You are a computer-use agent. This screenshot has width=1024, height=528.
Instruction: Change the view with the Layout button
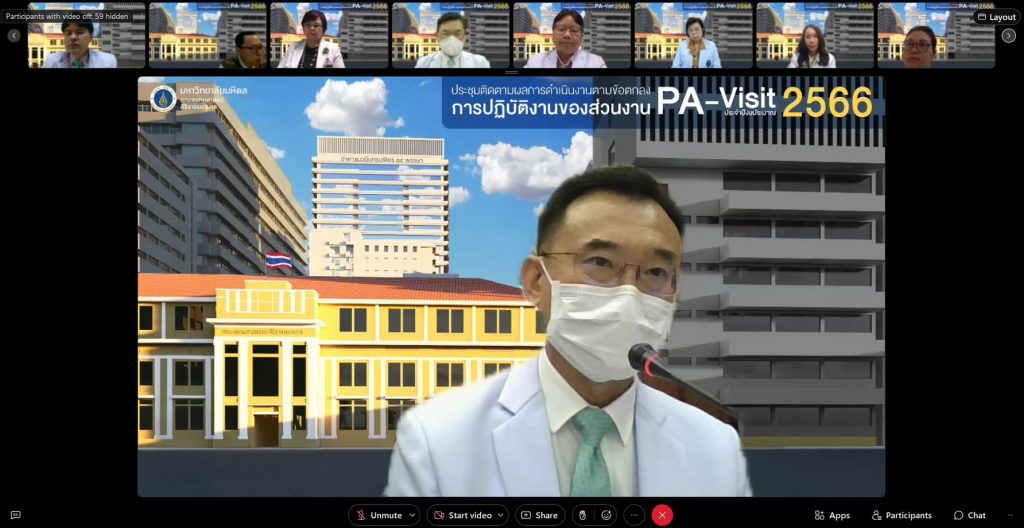(996, 17)
